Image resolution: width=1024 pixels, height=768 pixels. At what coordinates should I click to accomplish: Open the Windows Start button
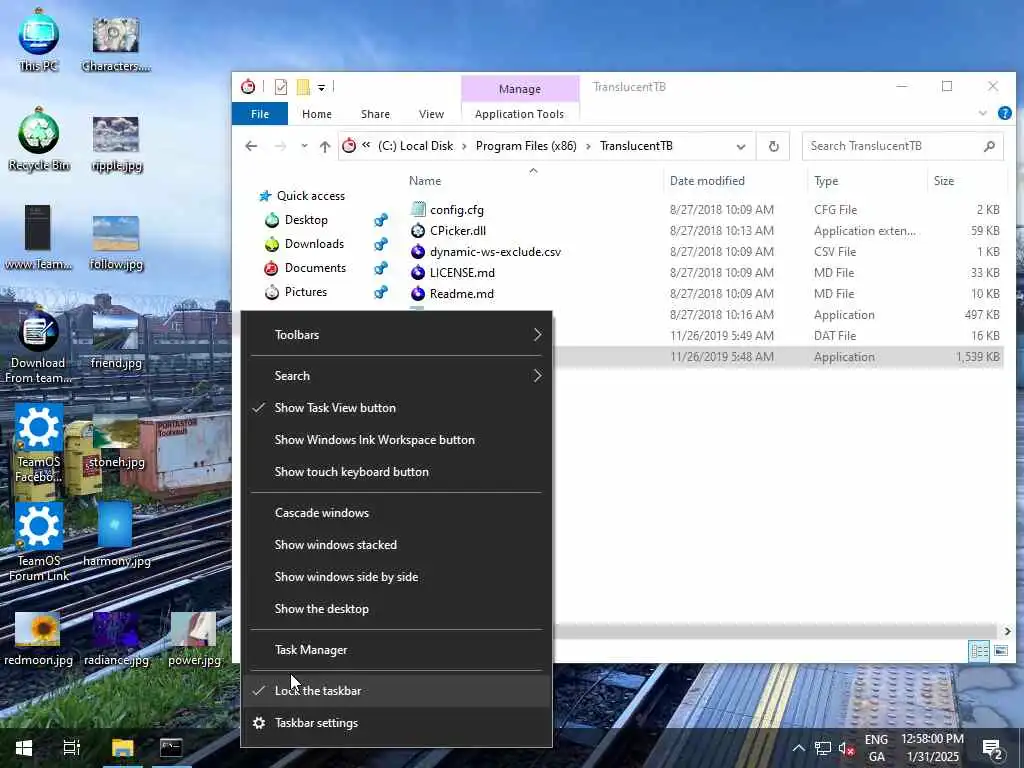click(24, 748)
